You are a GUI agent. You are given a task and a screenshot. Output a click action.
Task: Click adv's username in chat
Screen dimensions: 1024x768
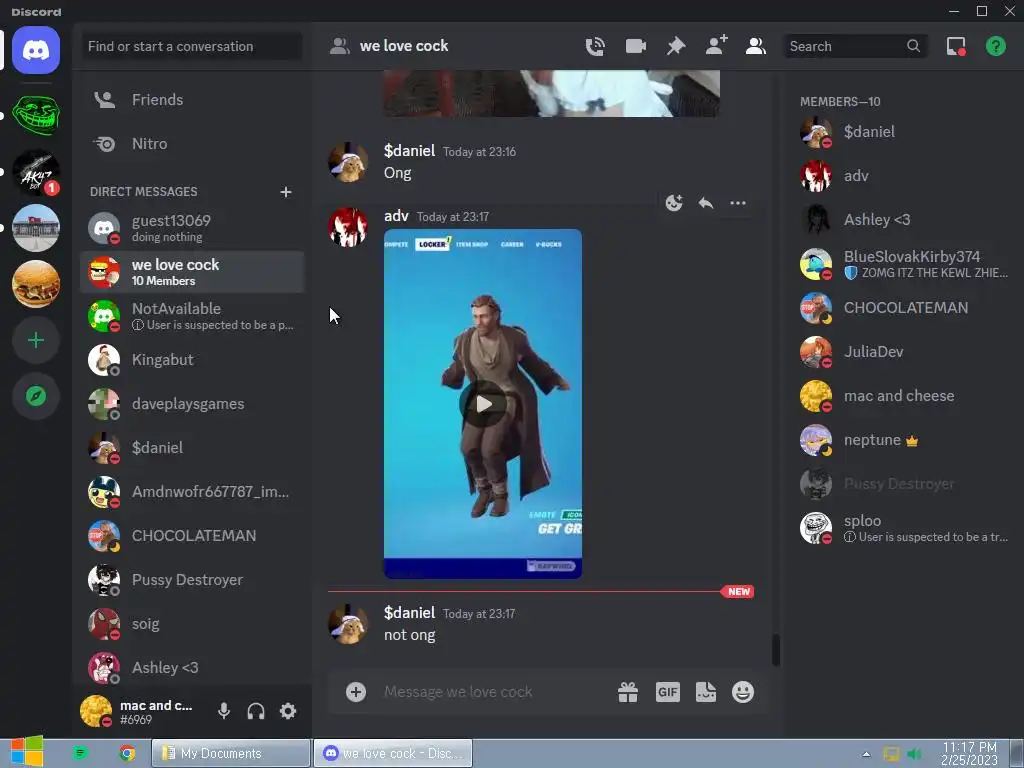pyautogui.click(x=396, y=216)
